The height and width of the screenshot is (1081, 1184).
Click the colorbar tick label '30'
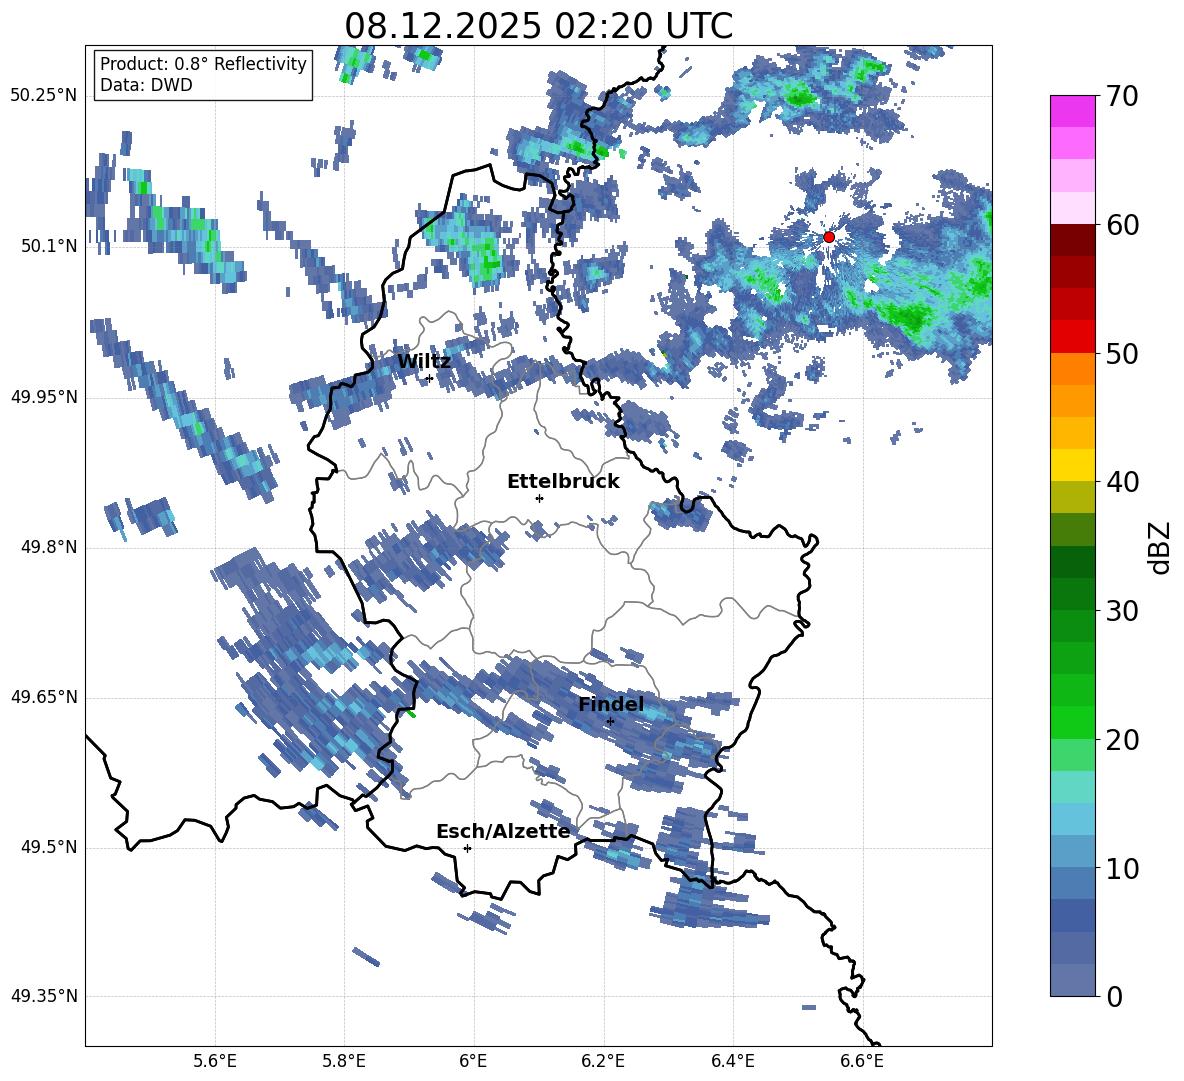coord(1121,611)
